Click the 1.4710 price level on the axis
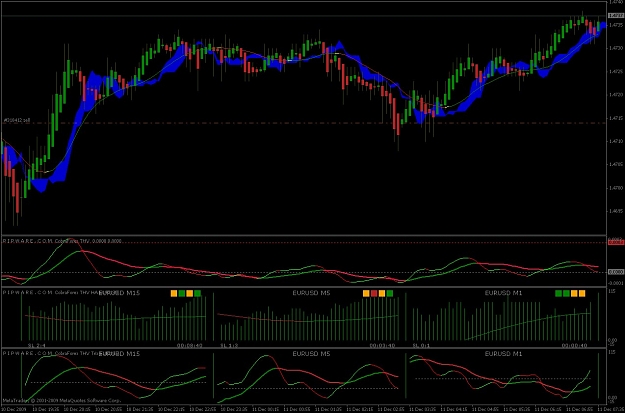 (x=615, y=141)
